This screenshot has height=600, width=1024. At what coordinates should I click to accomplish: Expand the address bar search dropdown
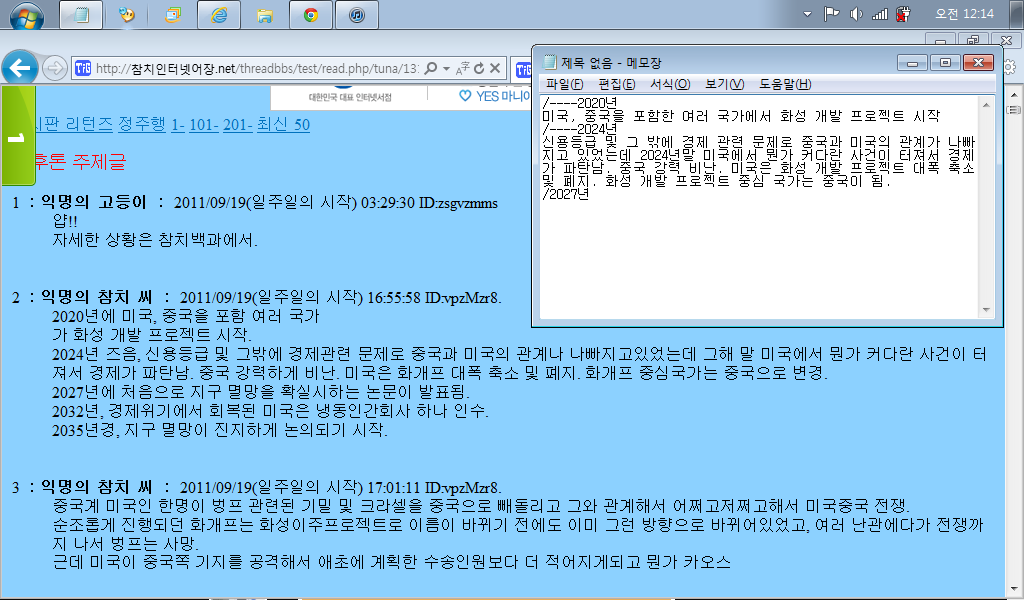(x=445, y=68)
